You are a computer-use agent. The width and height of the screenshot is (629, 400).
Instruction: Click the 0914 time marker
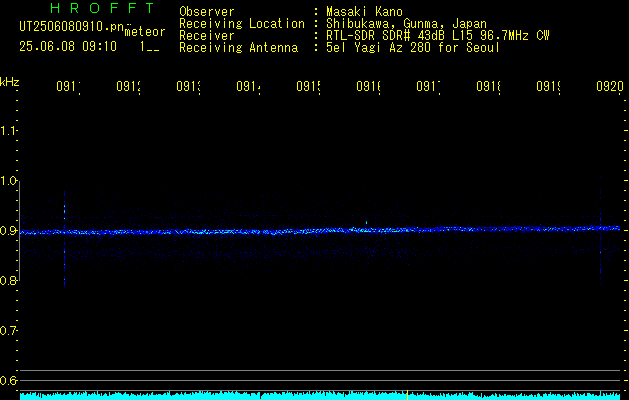pyautogui.click(x=248, y=86)
